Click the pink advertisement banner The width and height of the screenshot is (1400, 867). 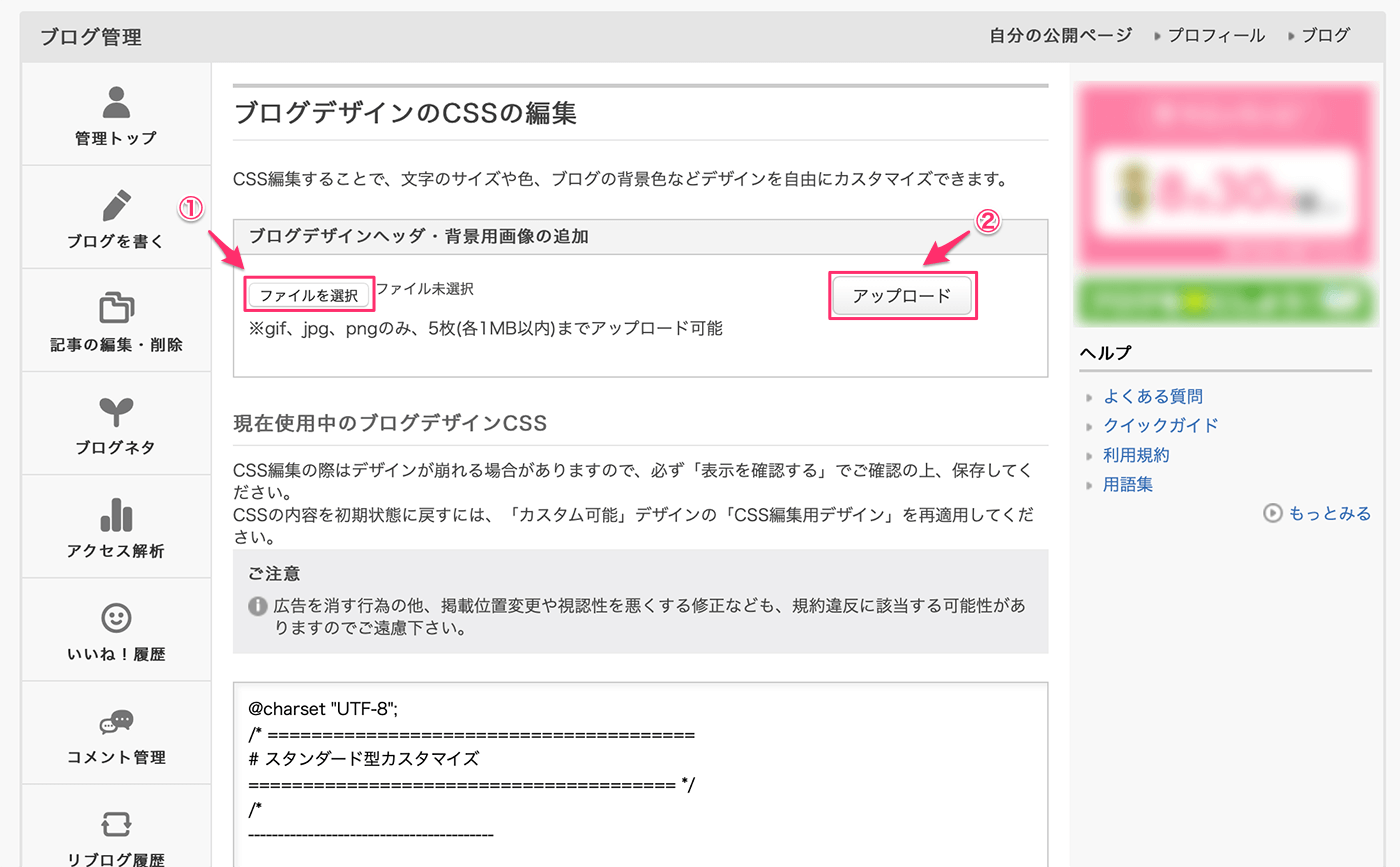click(x=1226, y=176)
